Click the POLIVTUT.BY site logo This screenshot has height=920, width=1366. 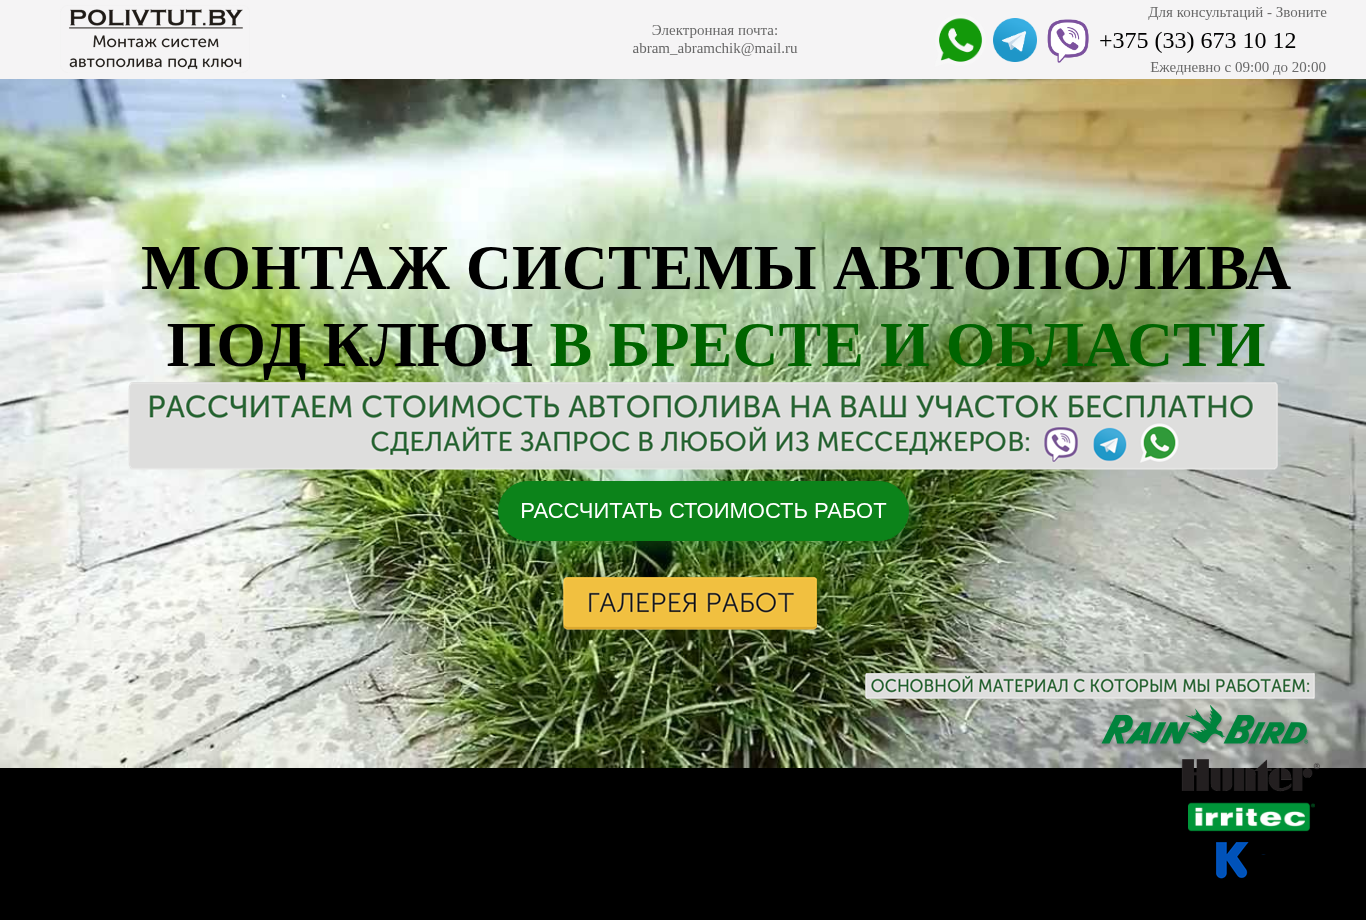[156, 18]
